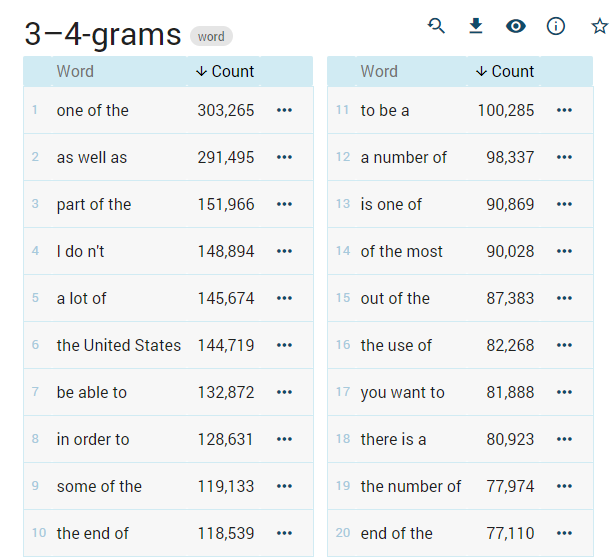Open the options menu for 'the United States'
Viewport: 615px width, 559px height.
click(x=284, y=345)
